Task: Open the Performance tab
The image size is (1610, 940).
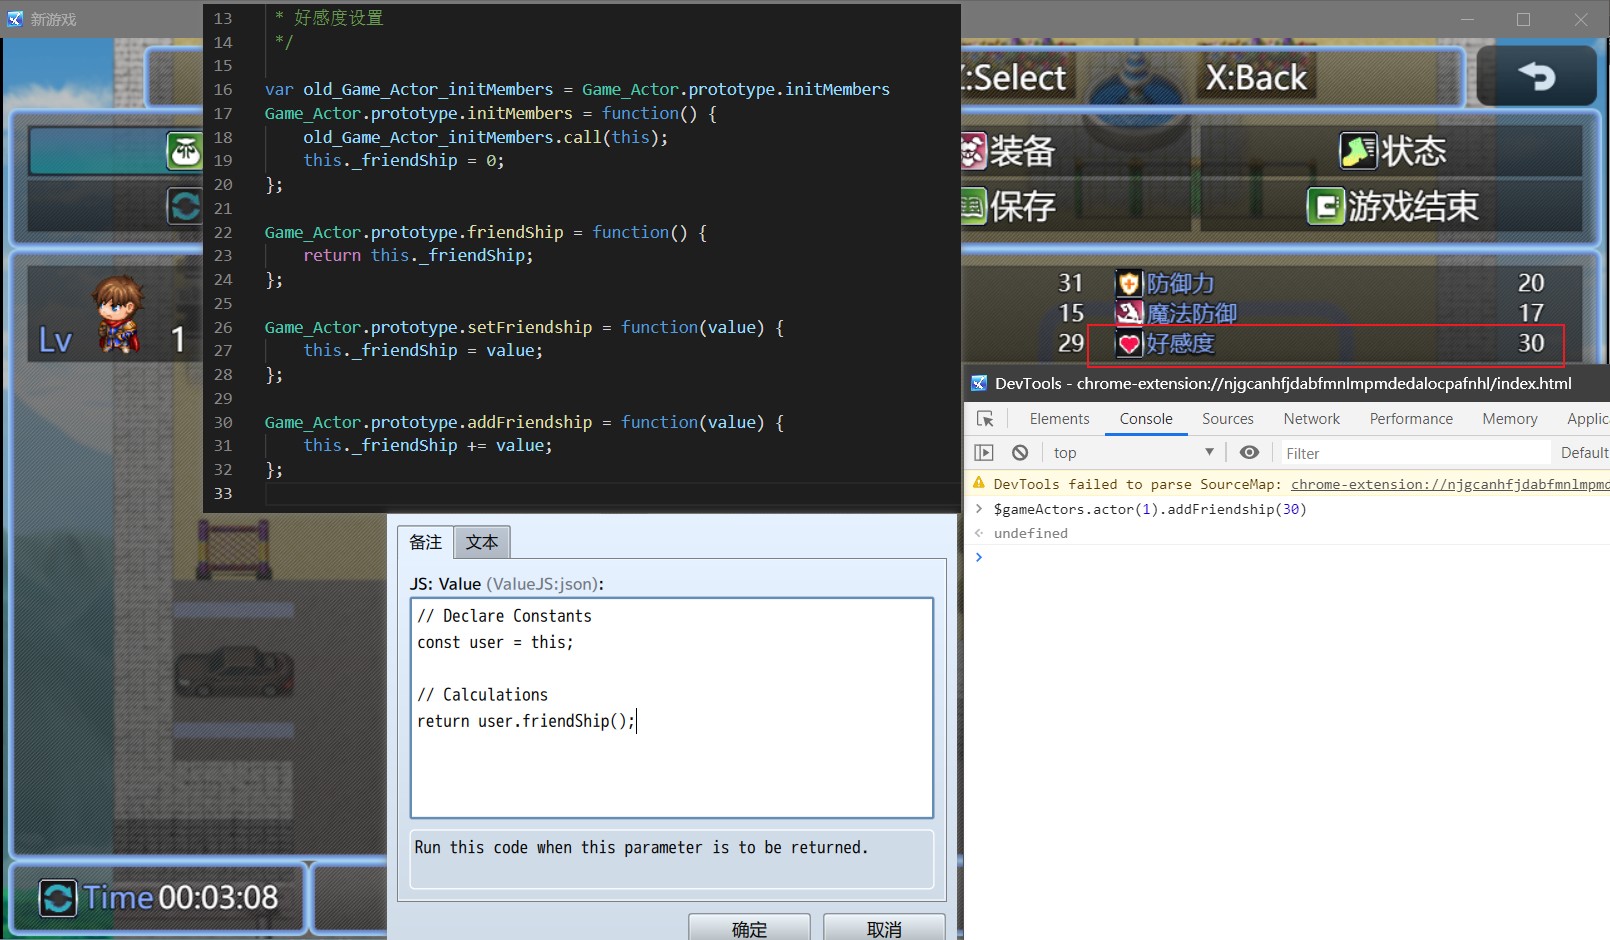Action: tap(1411, 419)
